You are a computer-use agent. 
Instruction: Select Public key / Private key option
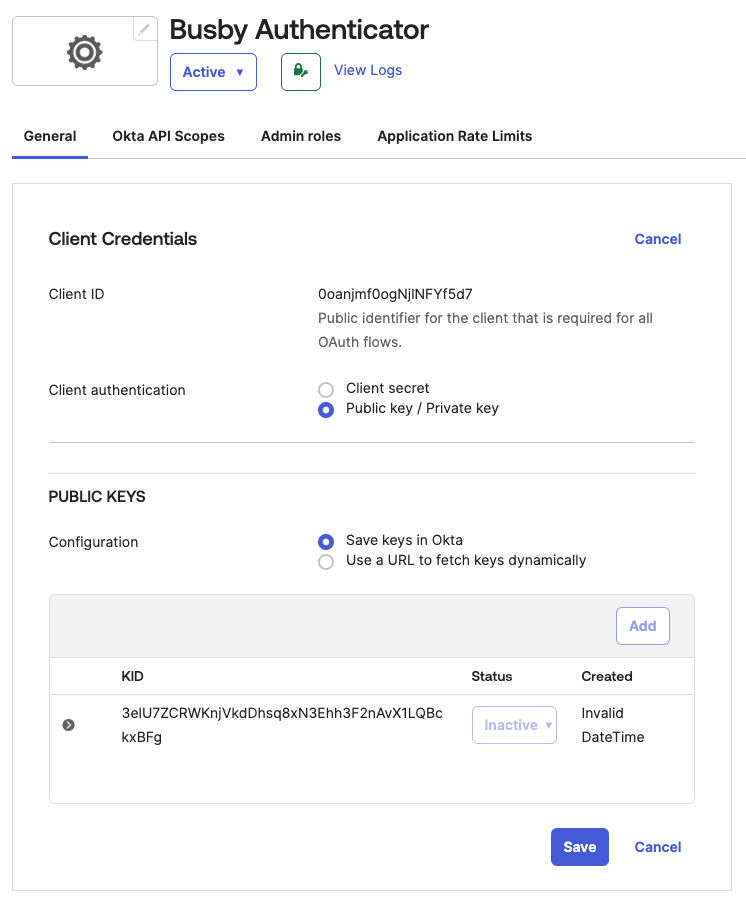click(x=326, y=410)
